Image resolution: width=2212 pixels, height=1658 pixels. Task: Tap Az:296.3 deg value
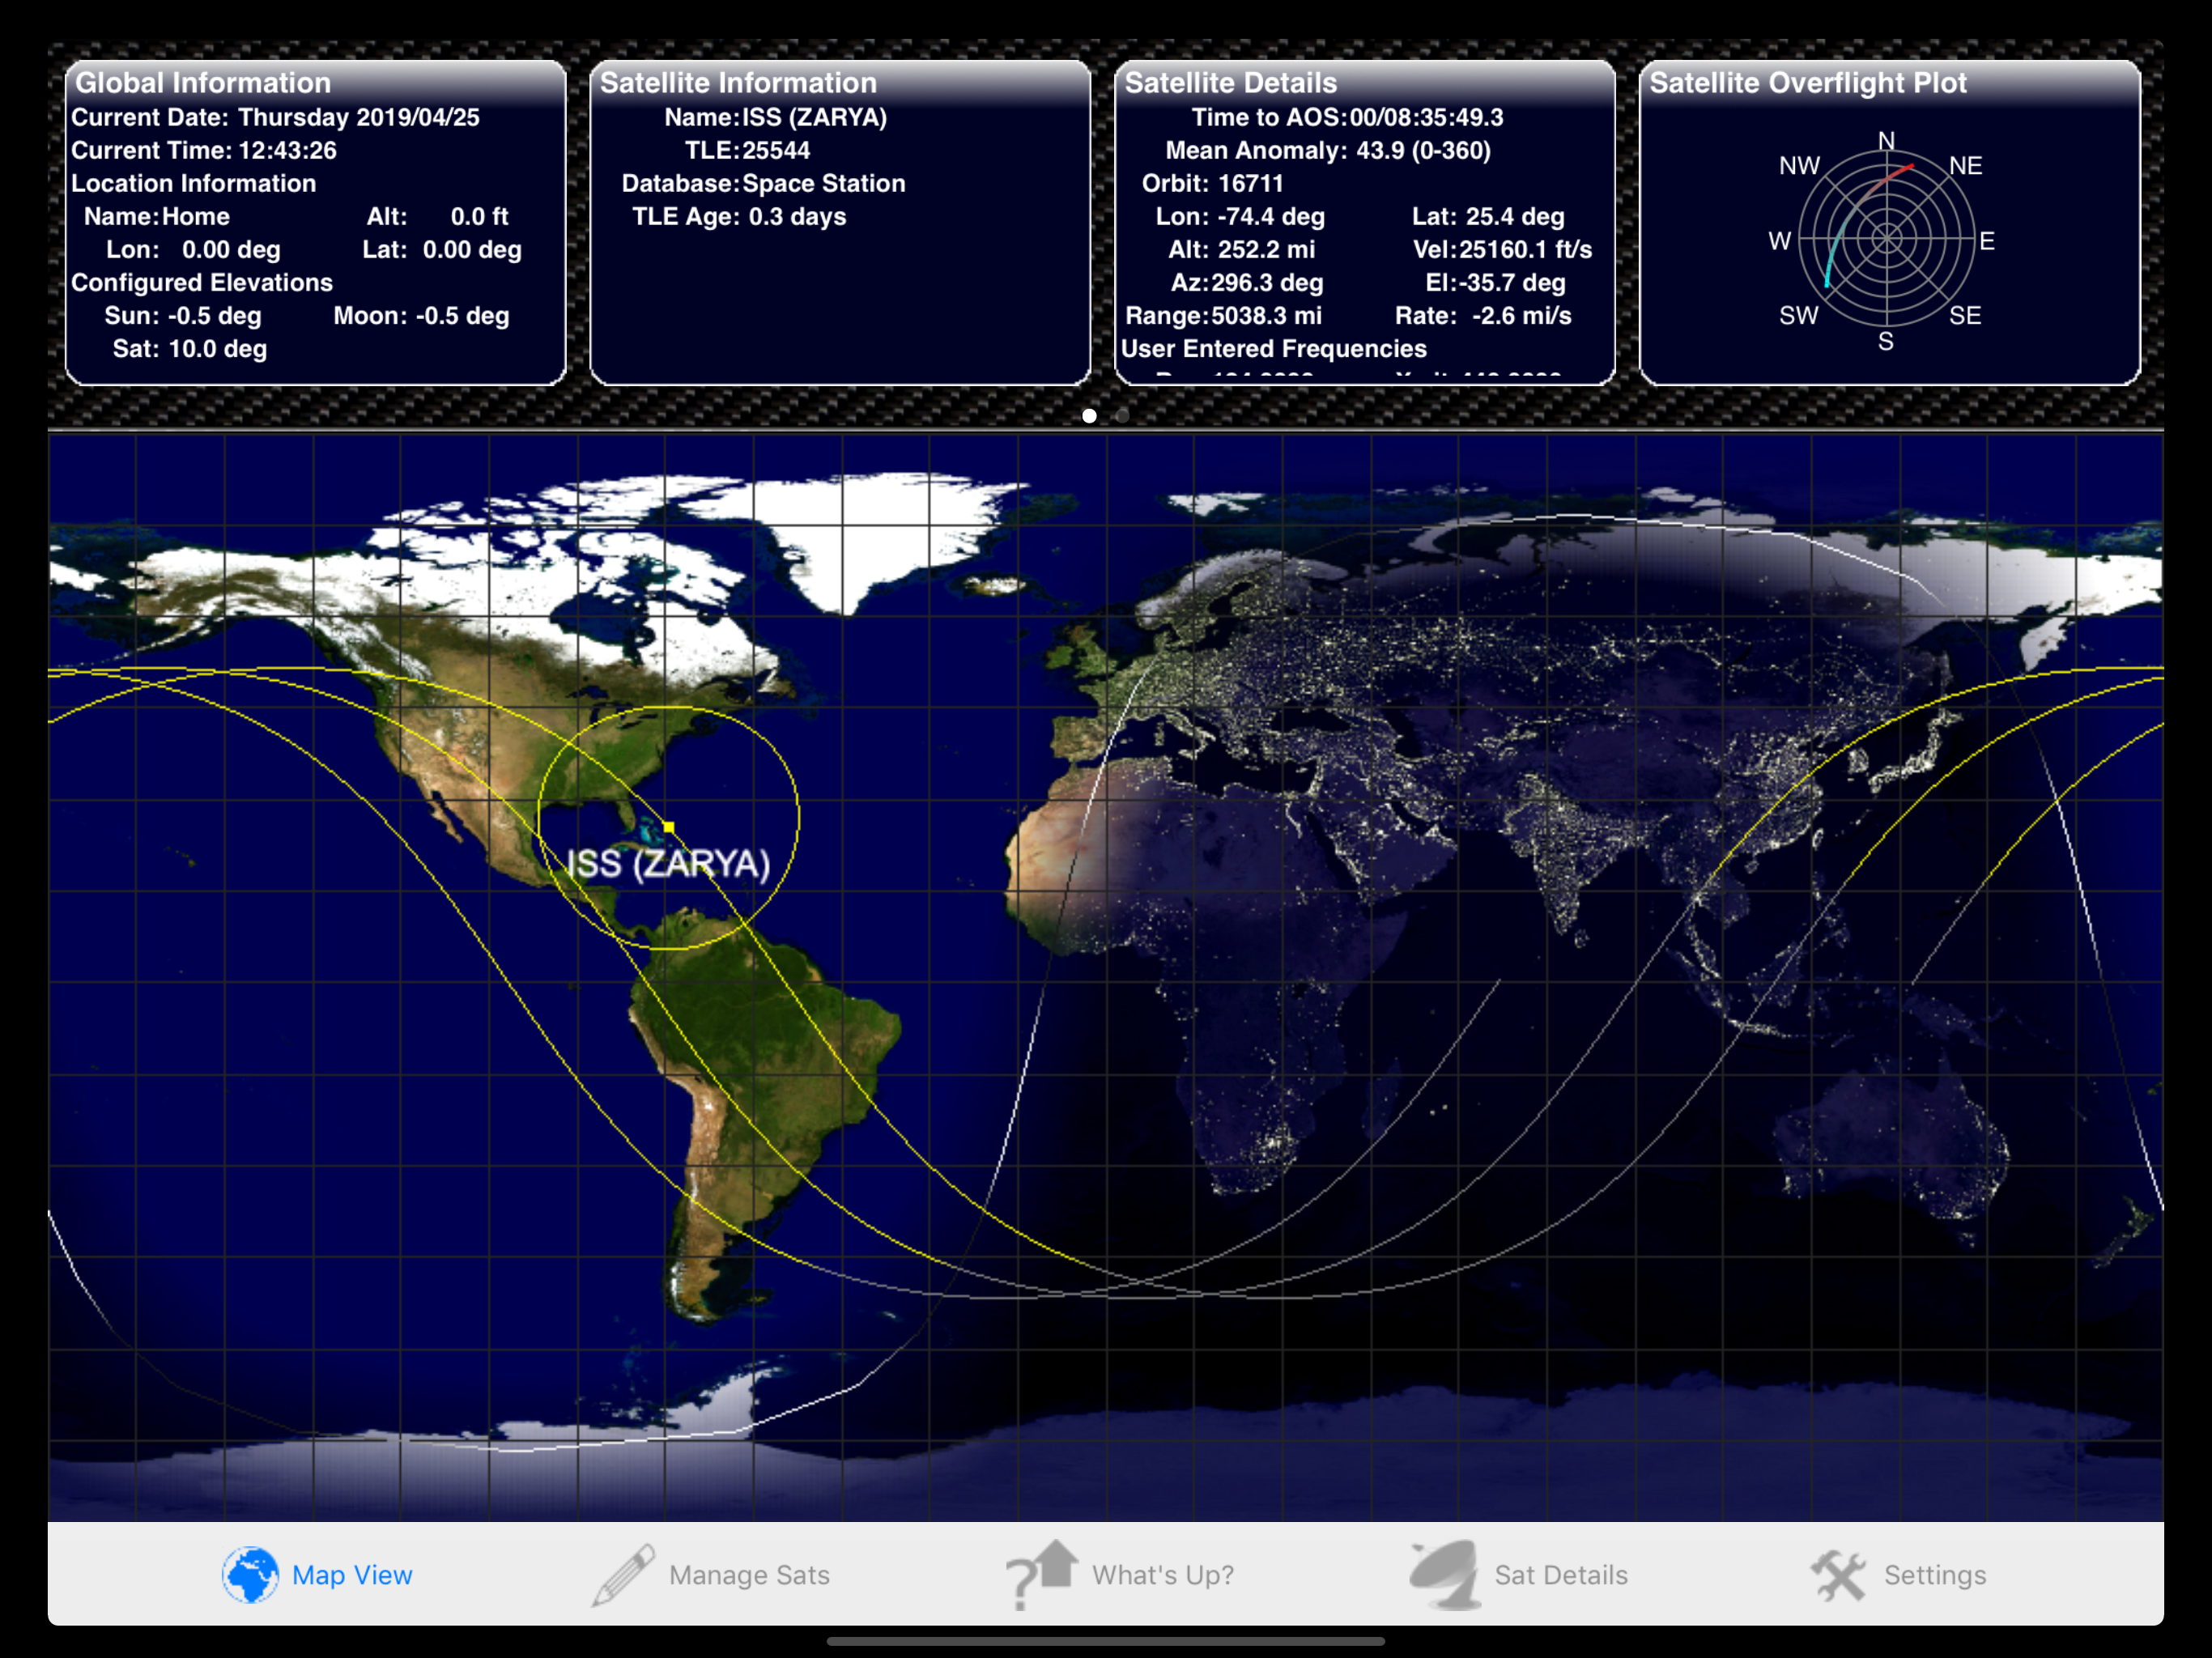coord(1247,282)
